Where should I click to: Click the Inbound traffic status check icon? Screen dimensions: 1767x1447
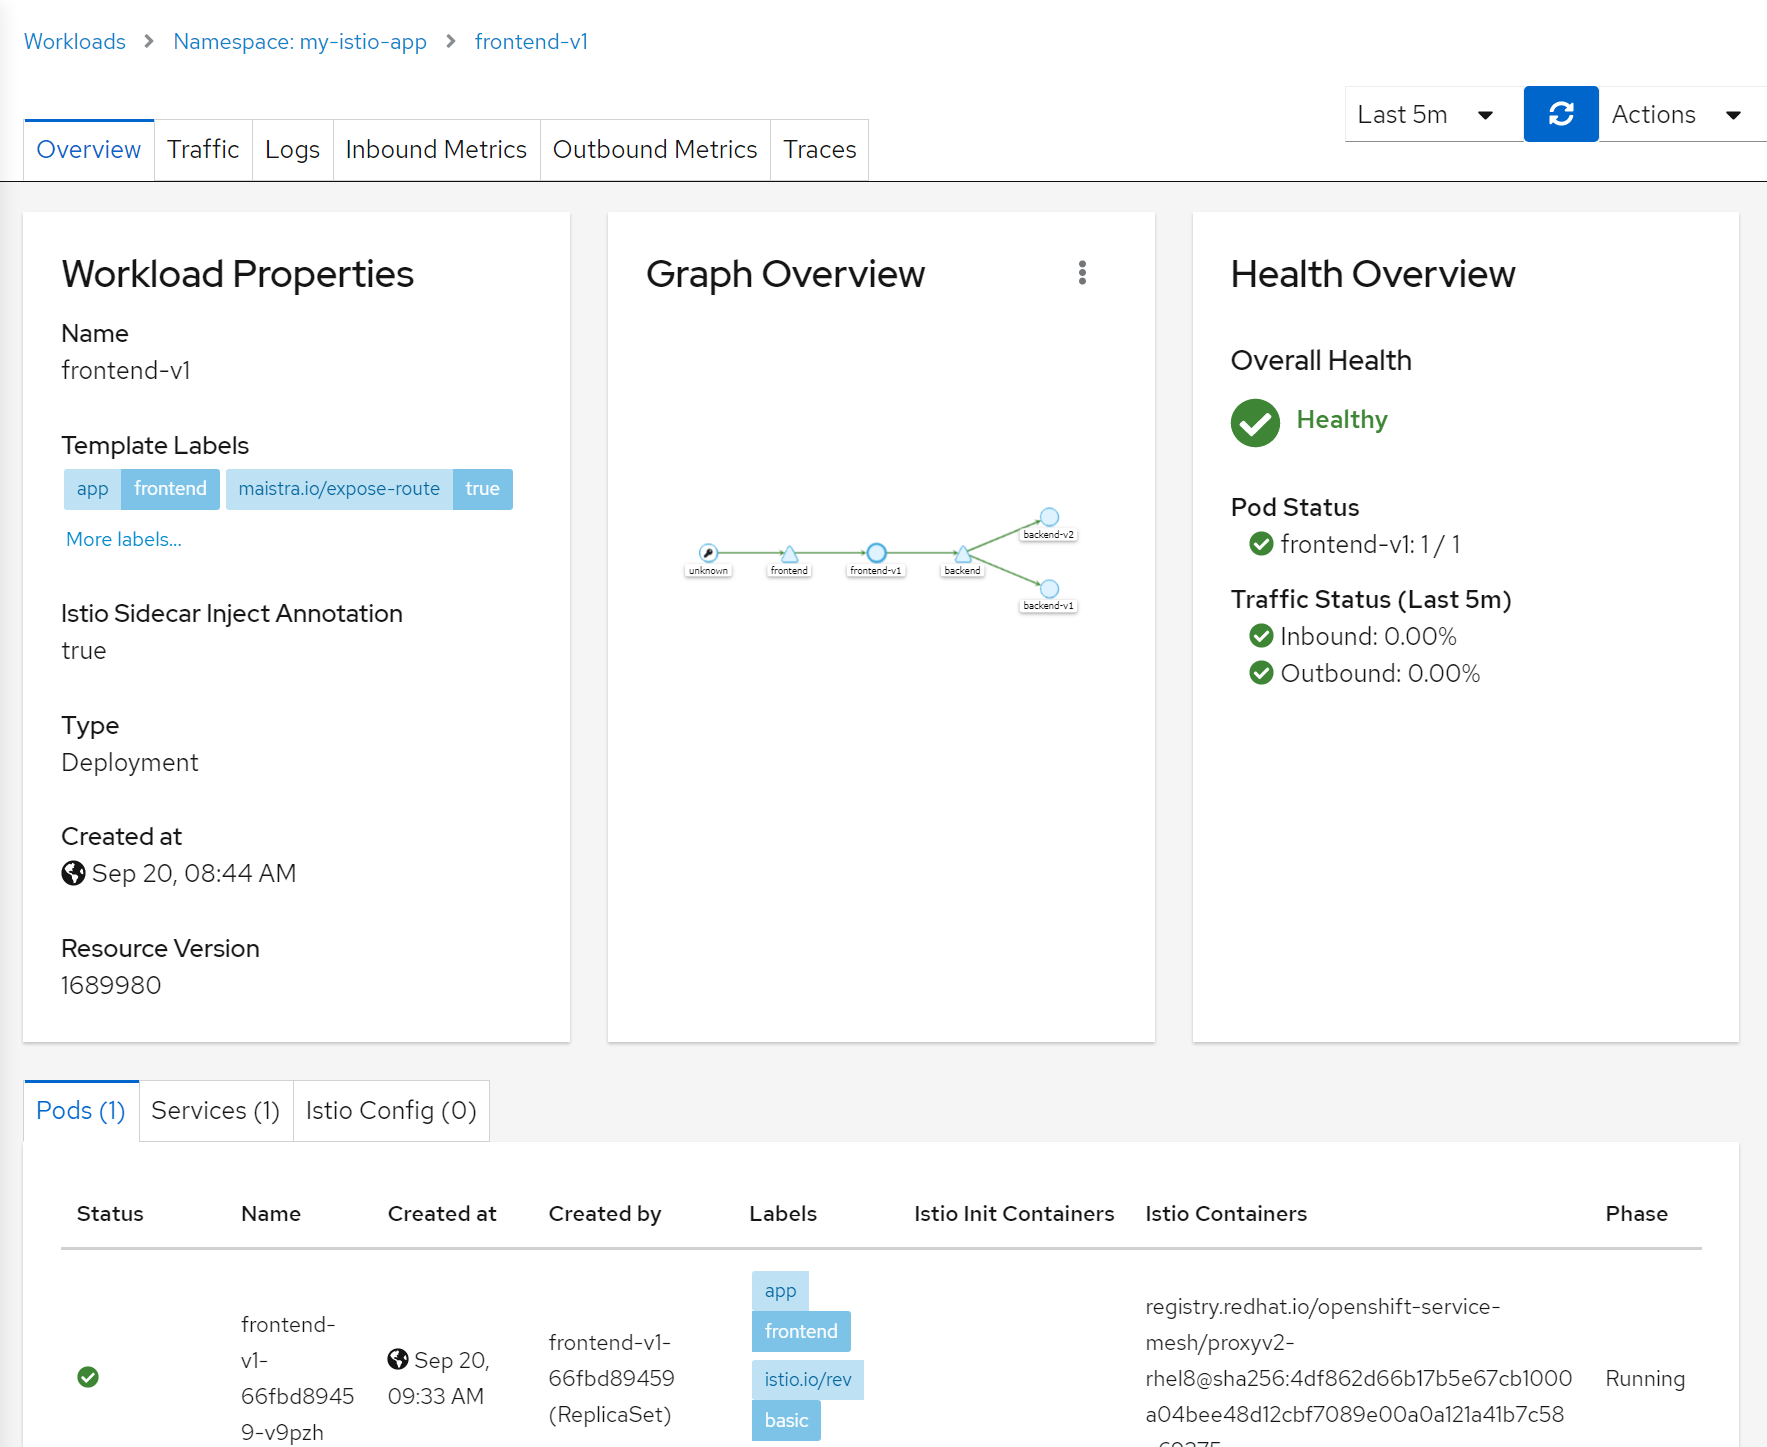coord(1261,635)
